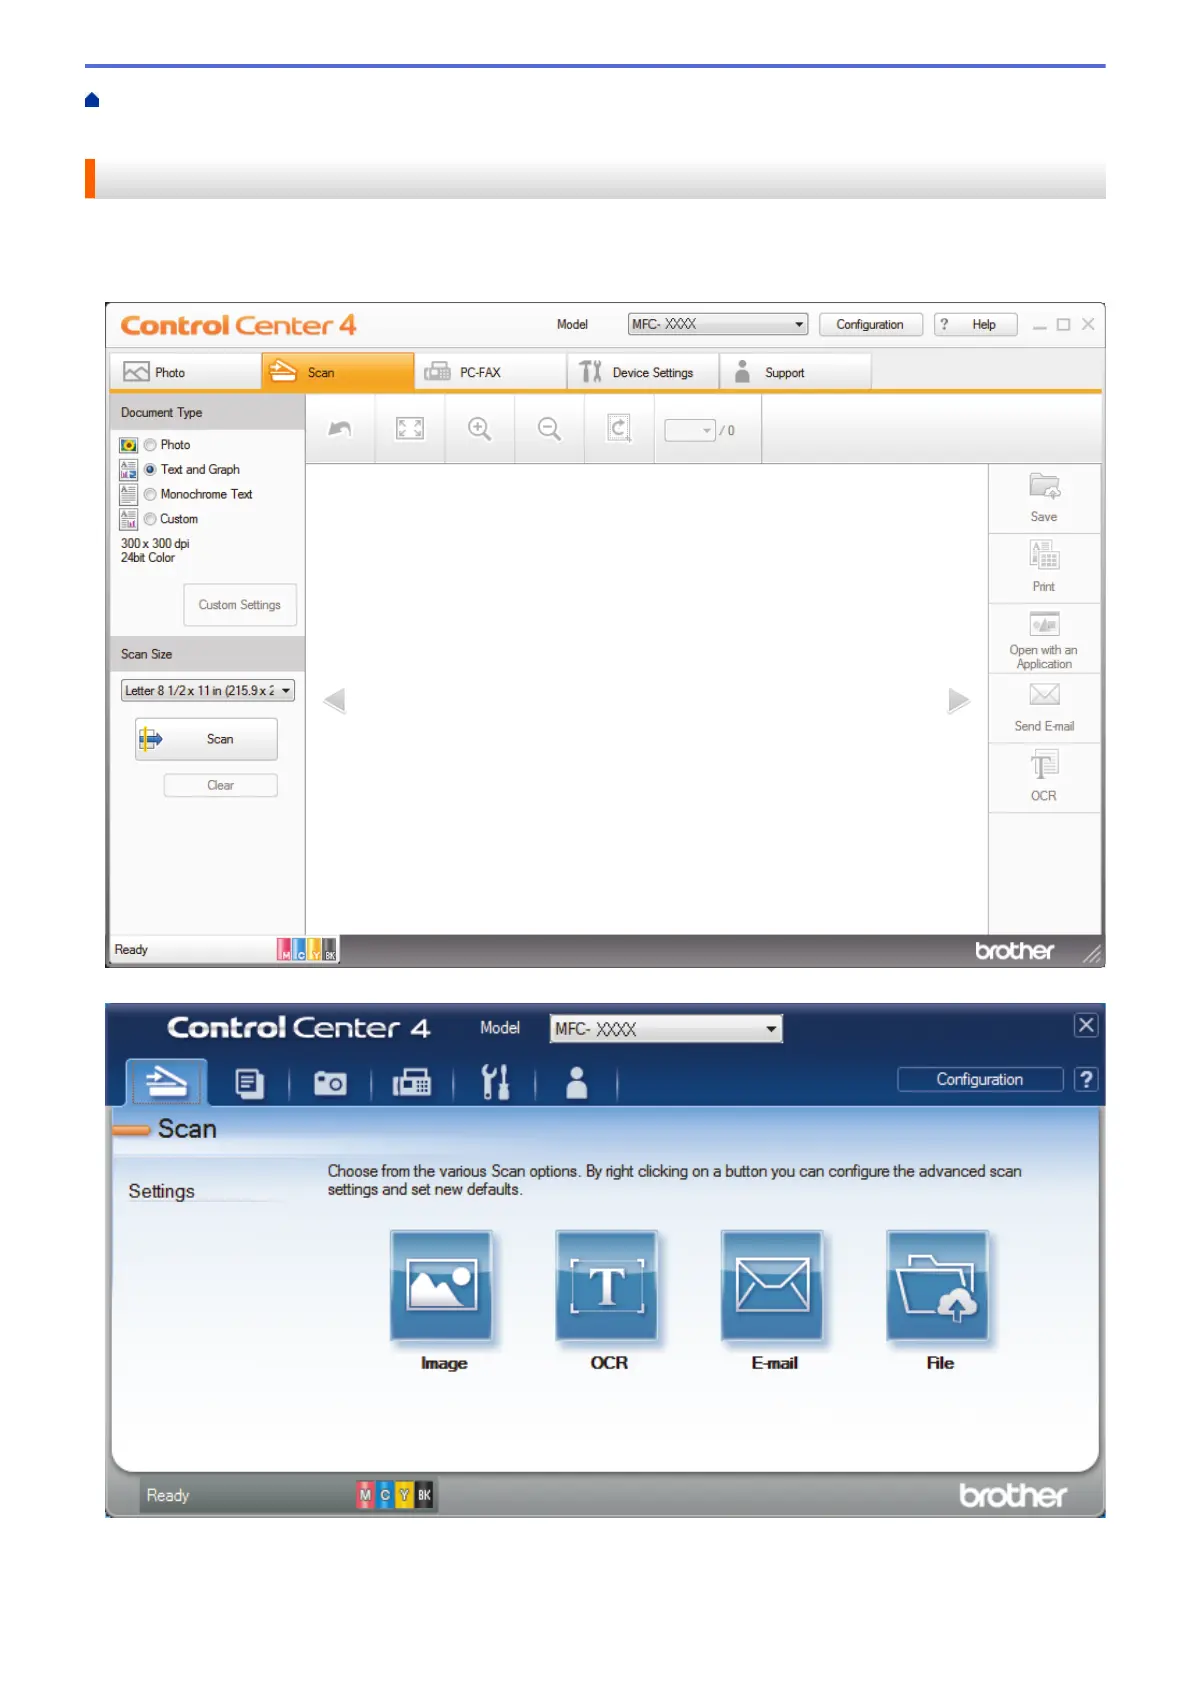Select the Photo document type radio button

150,445
